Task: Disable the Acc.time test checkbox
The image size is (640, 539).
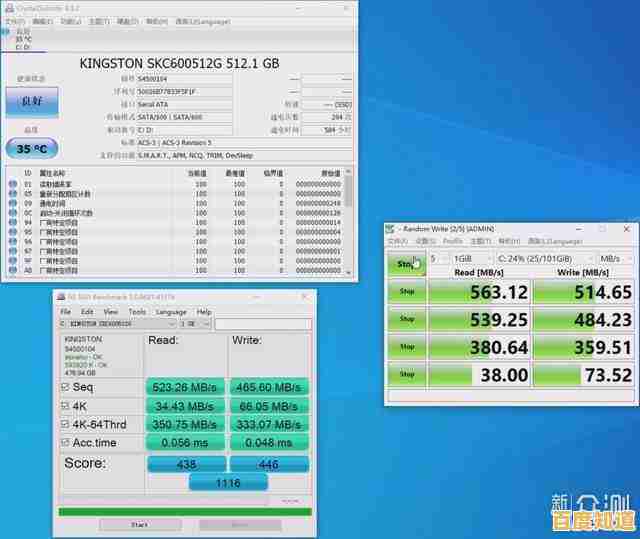Action: tap(66, 442)
